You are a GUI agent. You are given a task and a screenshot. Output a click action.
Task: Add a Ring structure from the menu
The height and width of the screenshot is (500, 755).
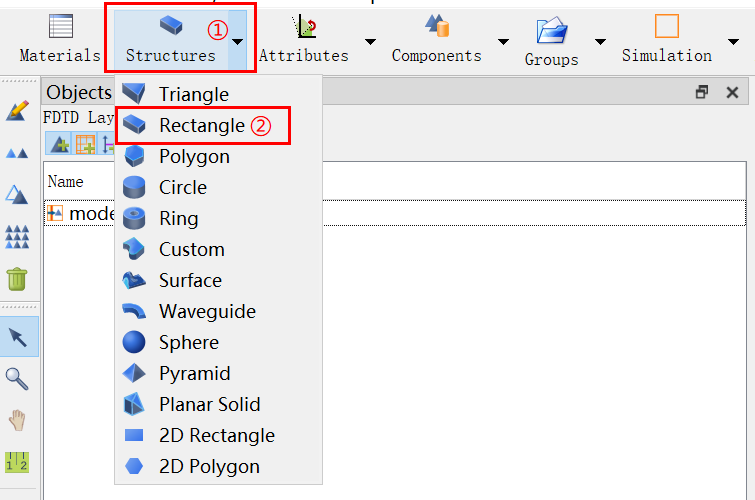(178, 219)
